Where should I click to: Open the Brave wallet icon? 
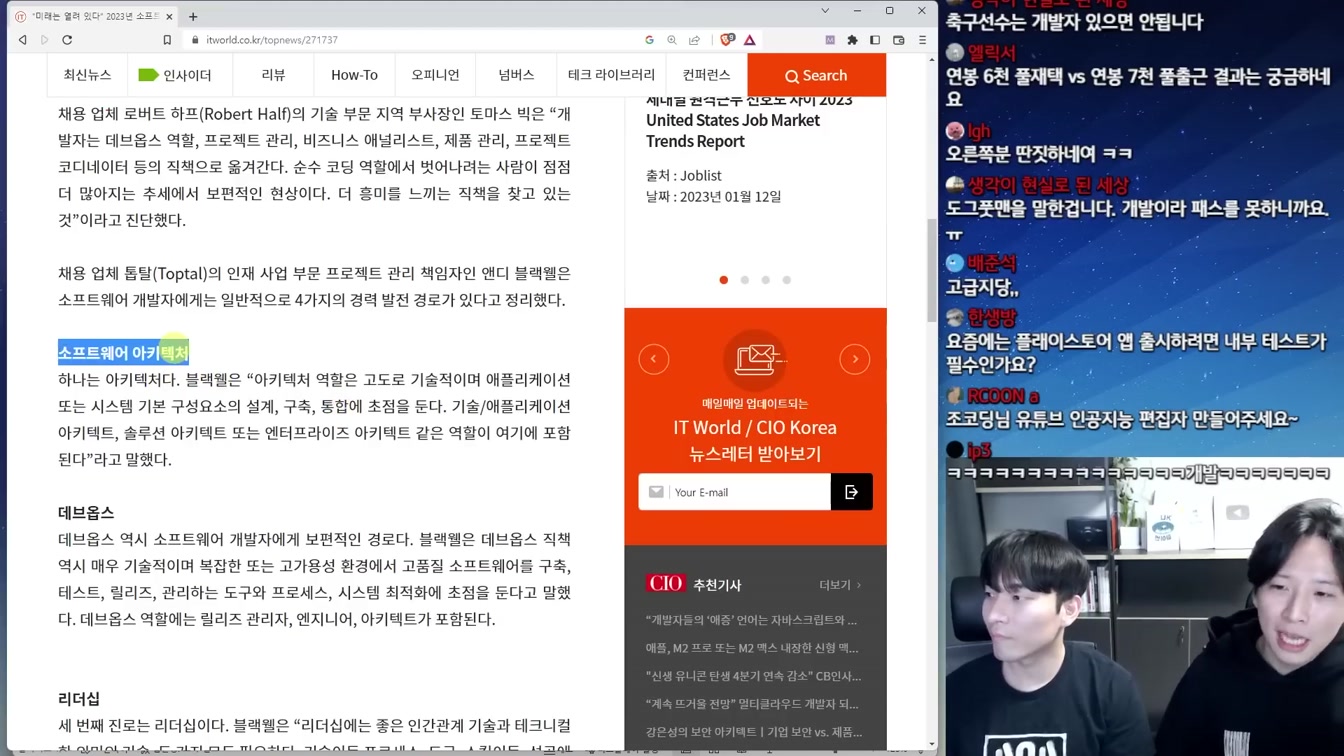(x=898, y=40)
